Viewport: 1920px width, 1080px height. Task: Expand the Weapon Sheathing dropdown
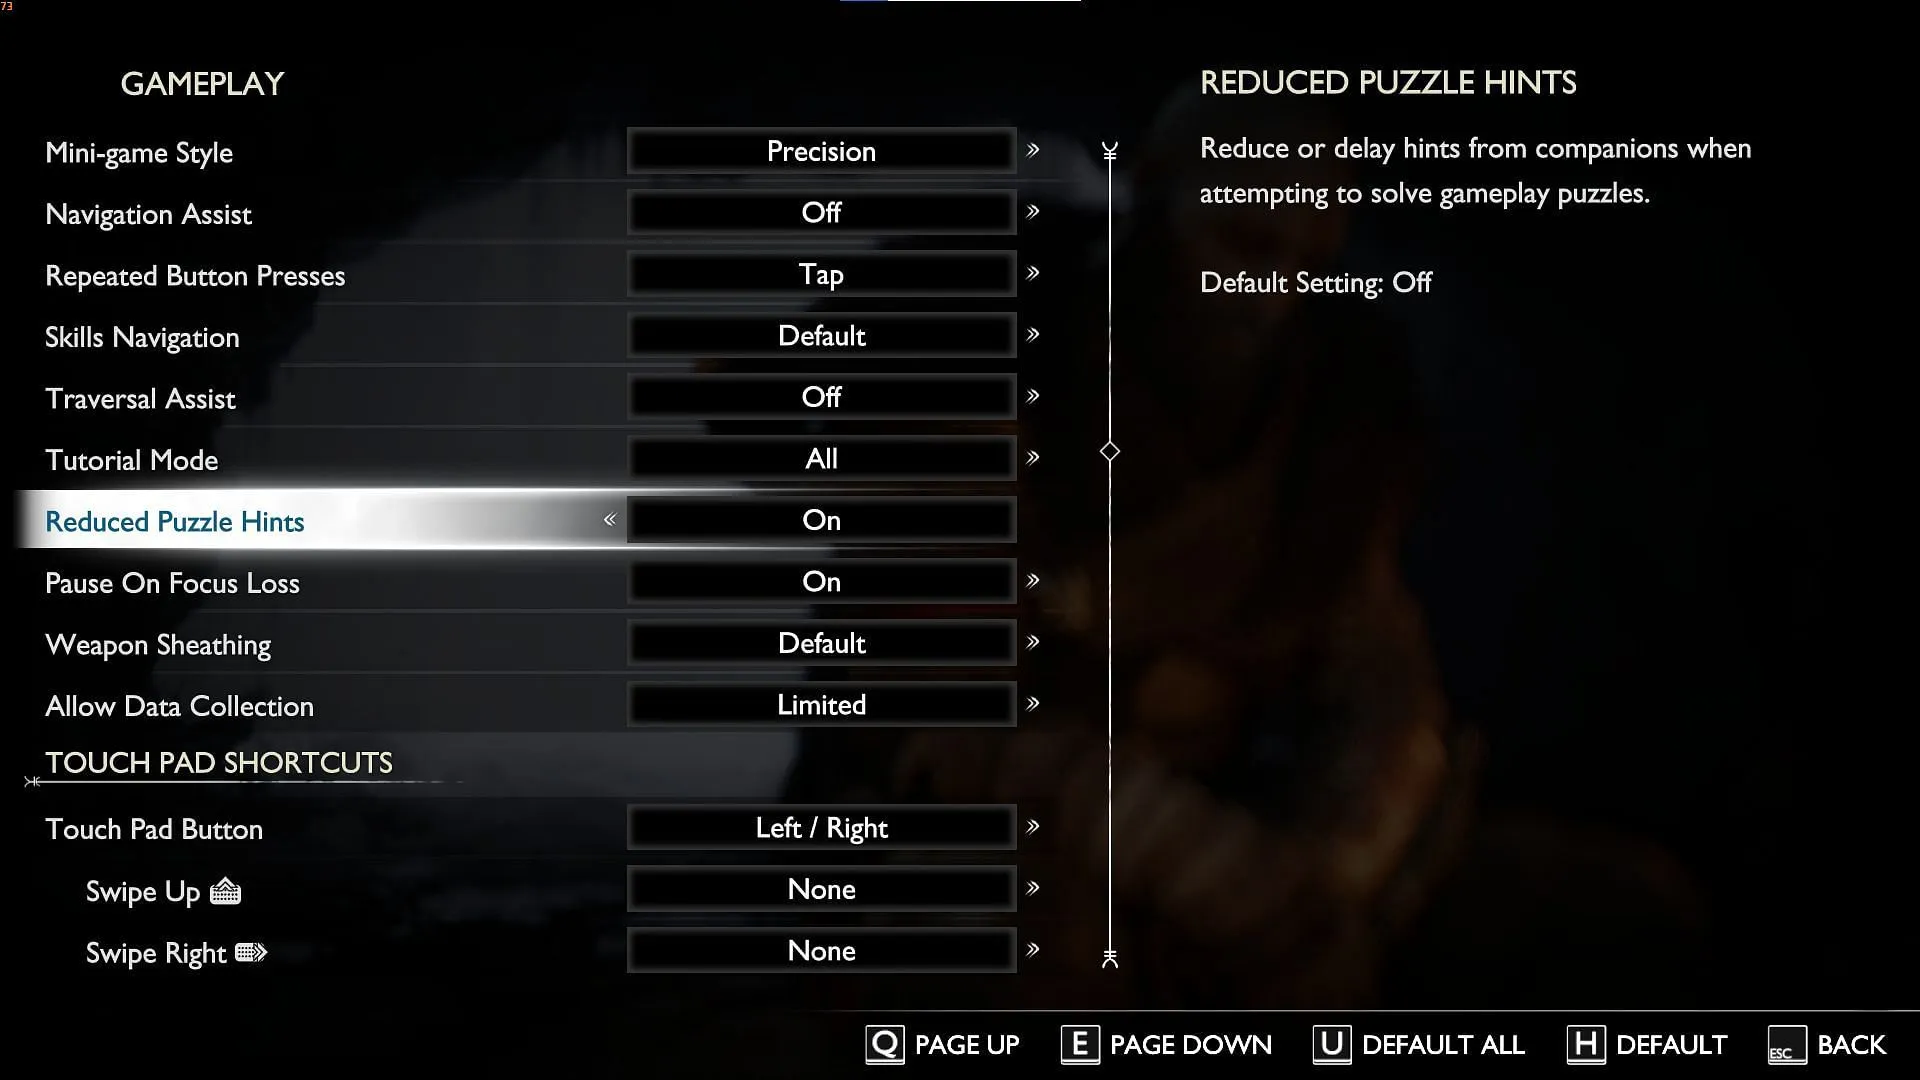(1034, 644)
